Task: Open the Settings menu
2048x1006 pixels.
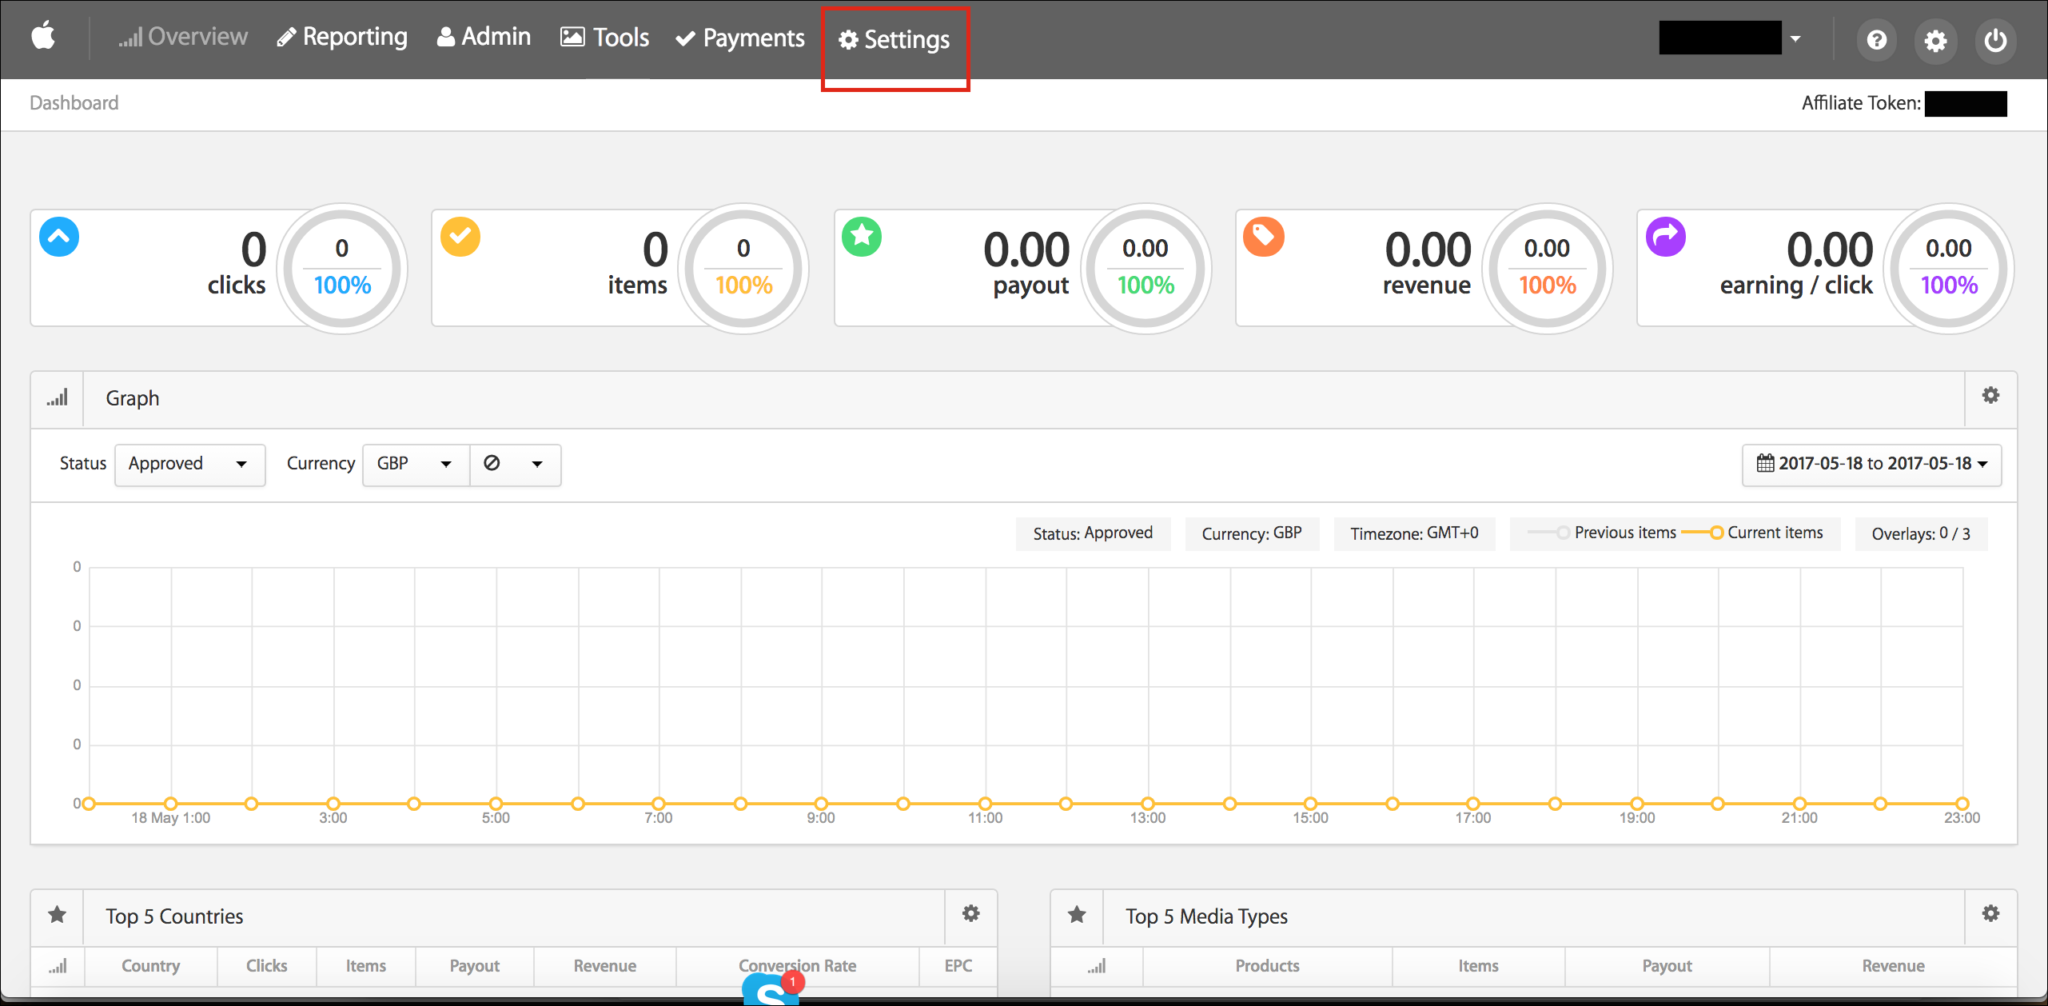Action: tap(895, 39)
